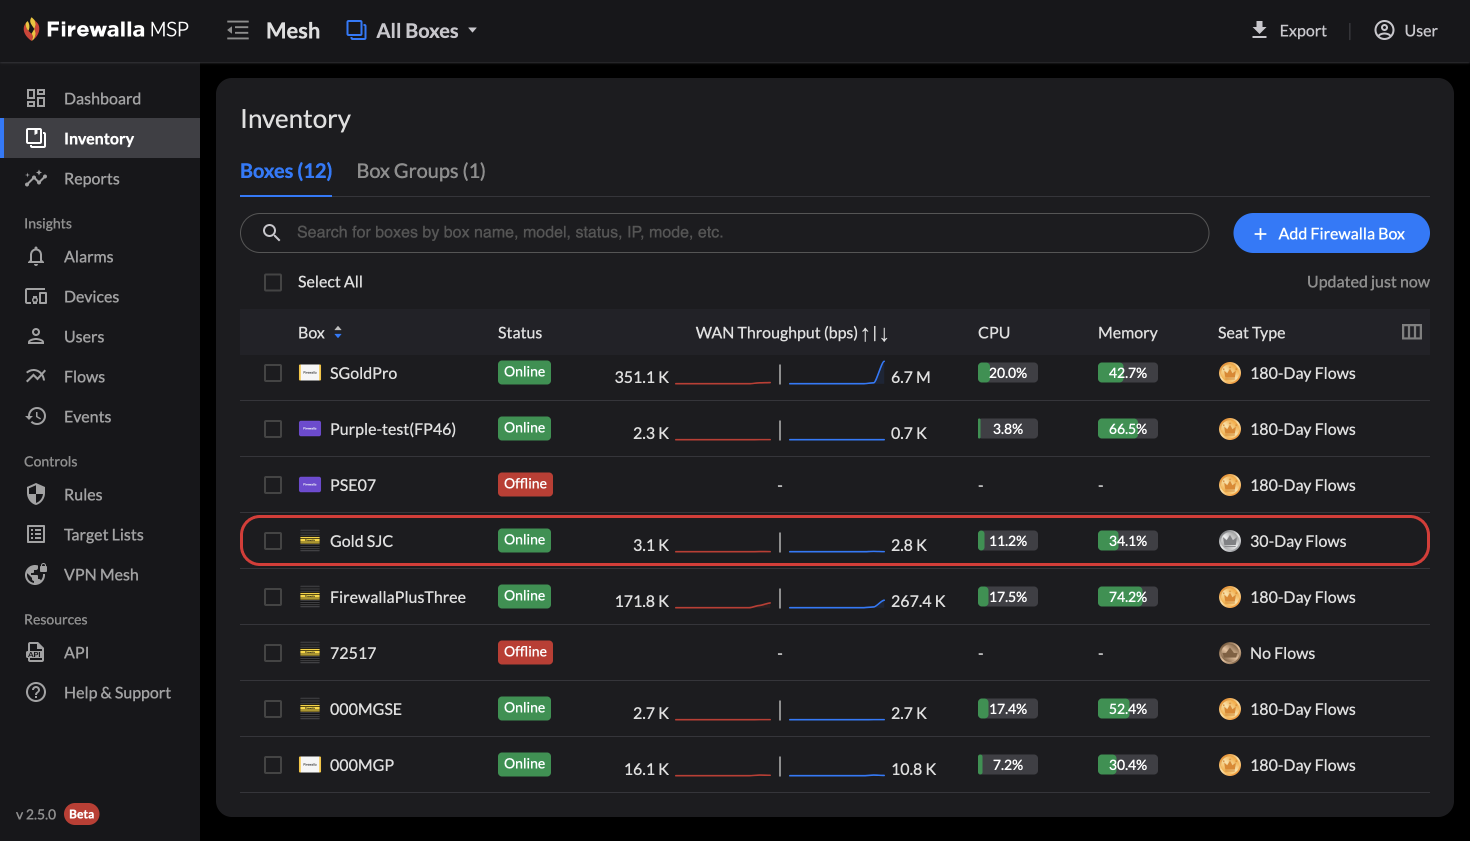The image size is (1470, 841).
Task: Focus the box search input field
Action: [x=724, y=232]
